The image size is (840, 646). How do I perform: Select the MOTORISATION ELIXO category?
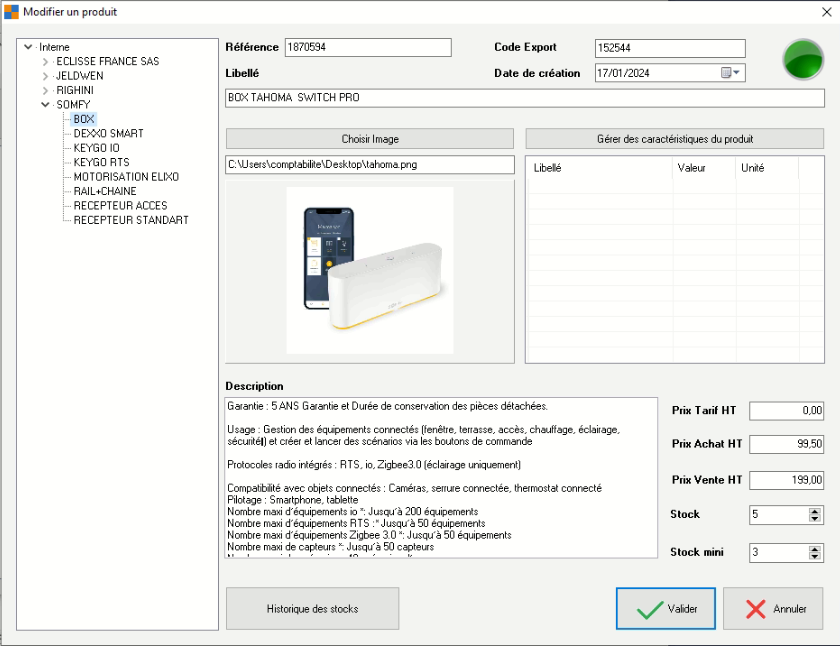click(x=126, y=177)
